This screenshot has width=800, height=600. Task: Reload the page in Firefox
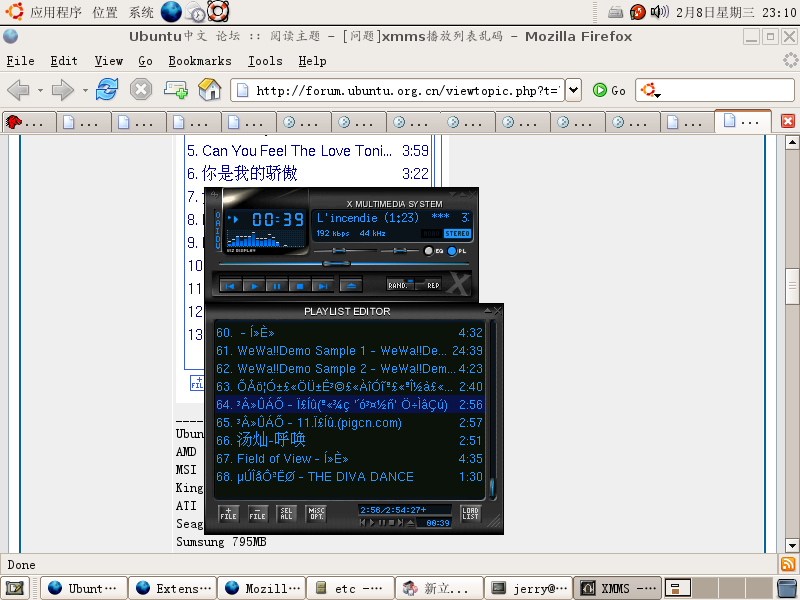[x=107, y=90]
